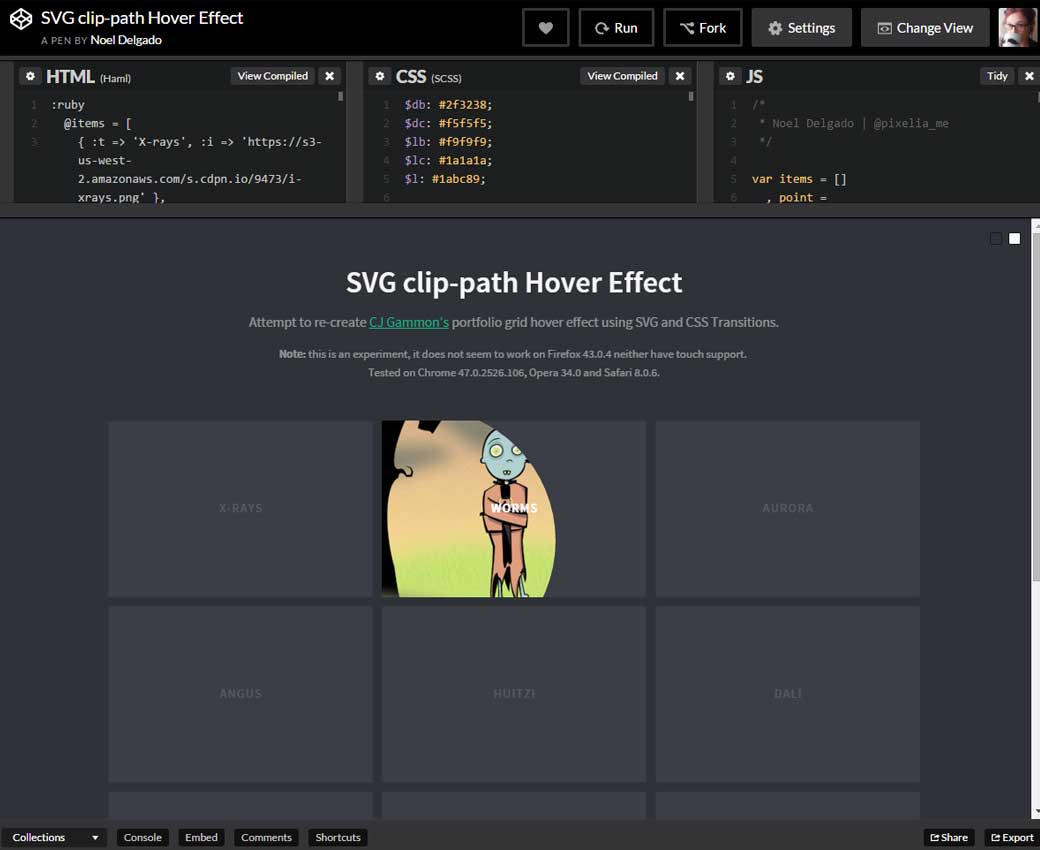The height and width of the screenshot is (850, 1040).
Task: Click the heart icon to love pen
Action: 545,28
